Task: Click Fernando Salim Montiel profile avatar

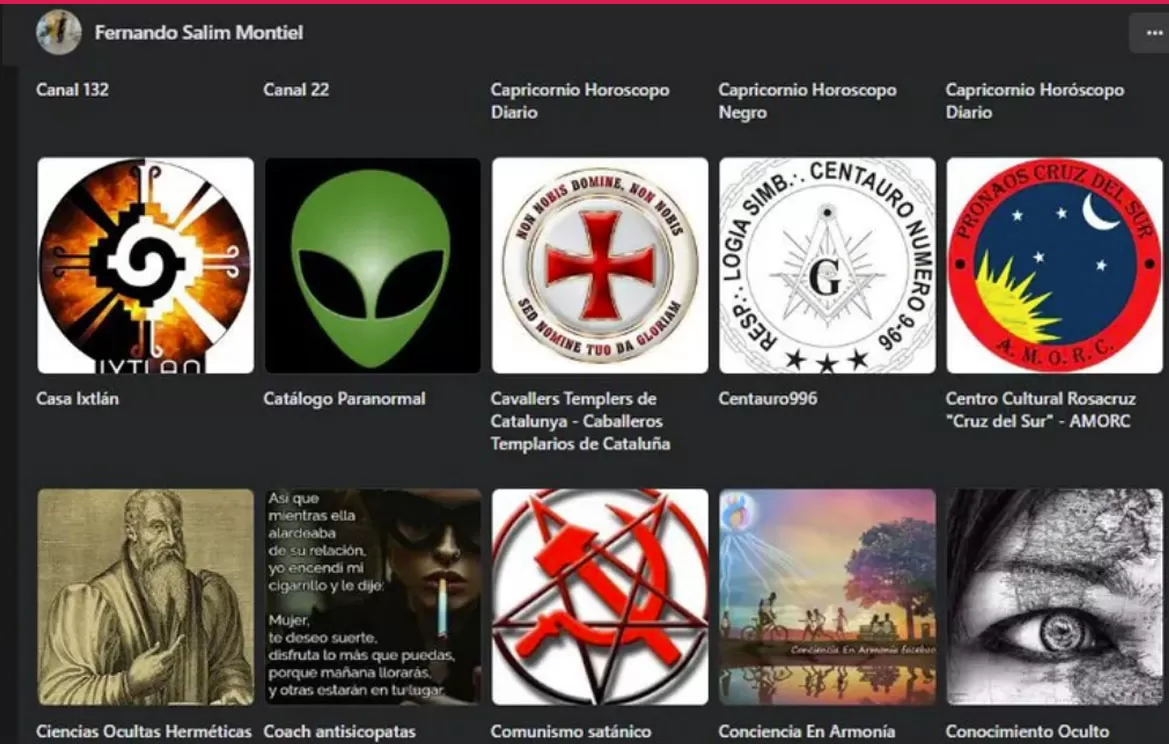Action: pos(58,33)
